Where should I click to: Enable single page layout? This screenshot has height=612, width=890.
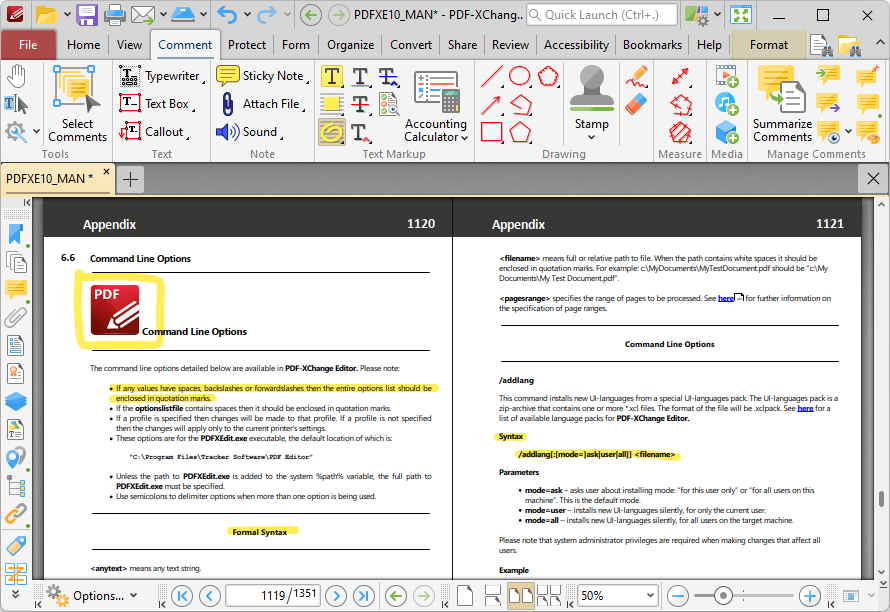click(465, 596)
